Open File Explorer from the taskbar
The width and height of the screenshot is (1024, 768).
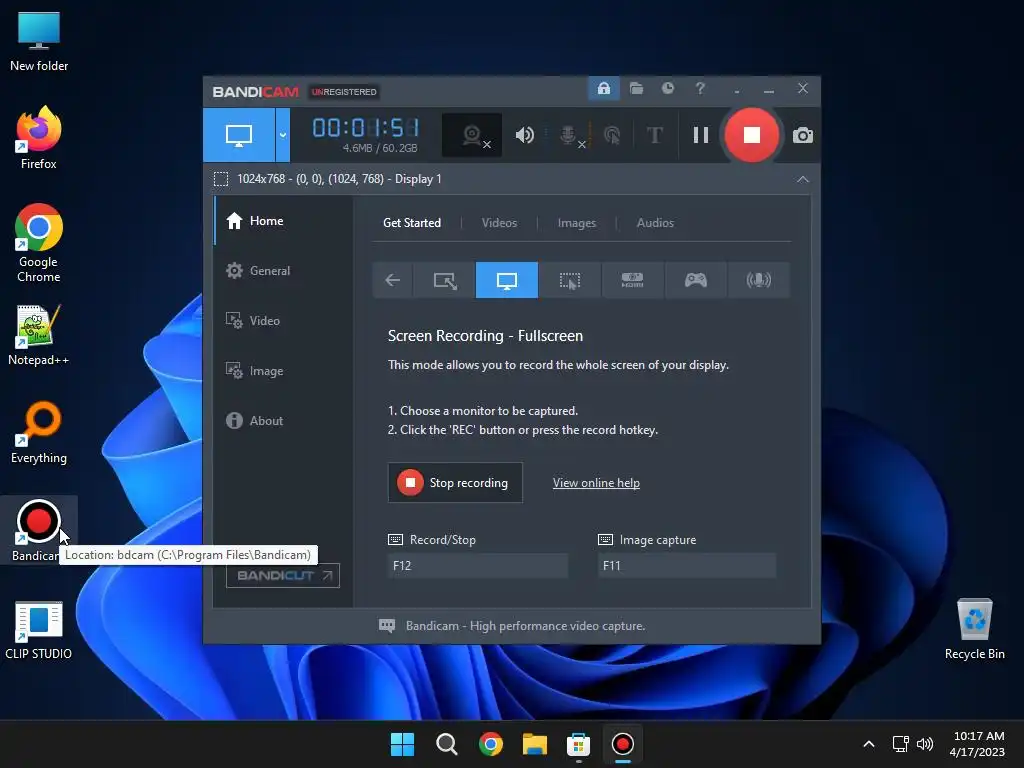(534, 744)
